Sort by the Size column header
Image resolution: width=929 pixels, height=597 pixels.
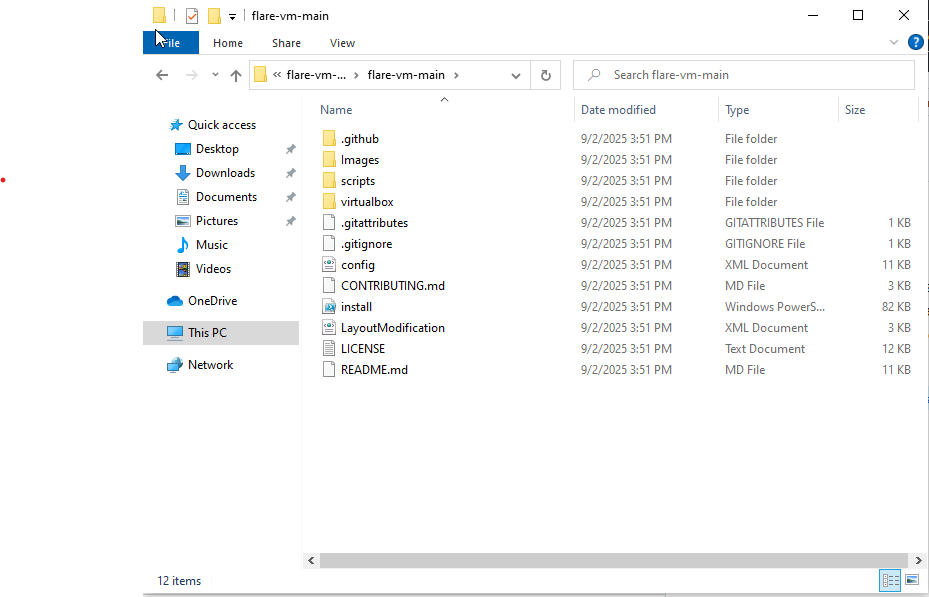click(x=855, y=110)
